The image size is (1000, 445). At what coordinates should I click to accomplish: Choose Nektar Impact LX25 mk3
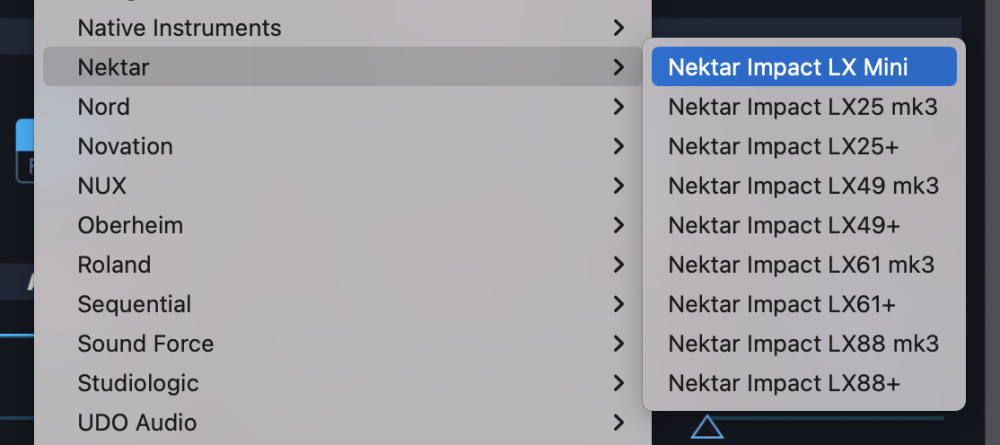(x=803, y=107)
